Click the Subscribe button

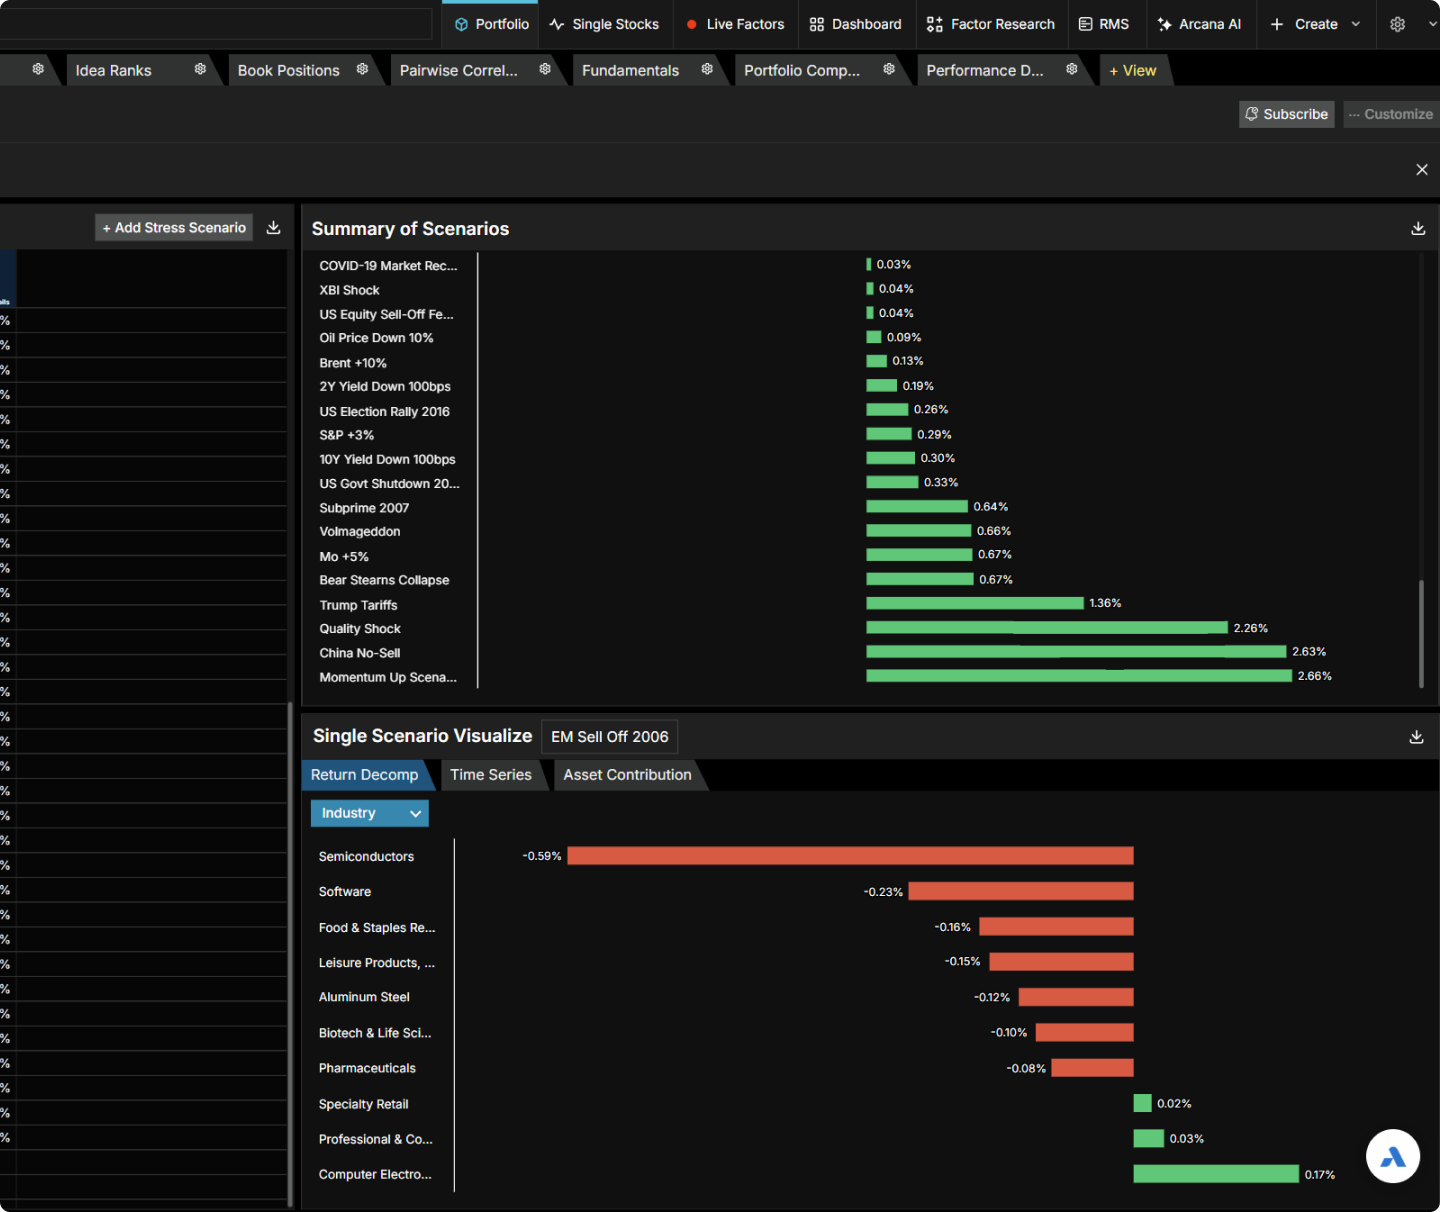(1287, 114)
